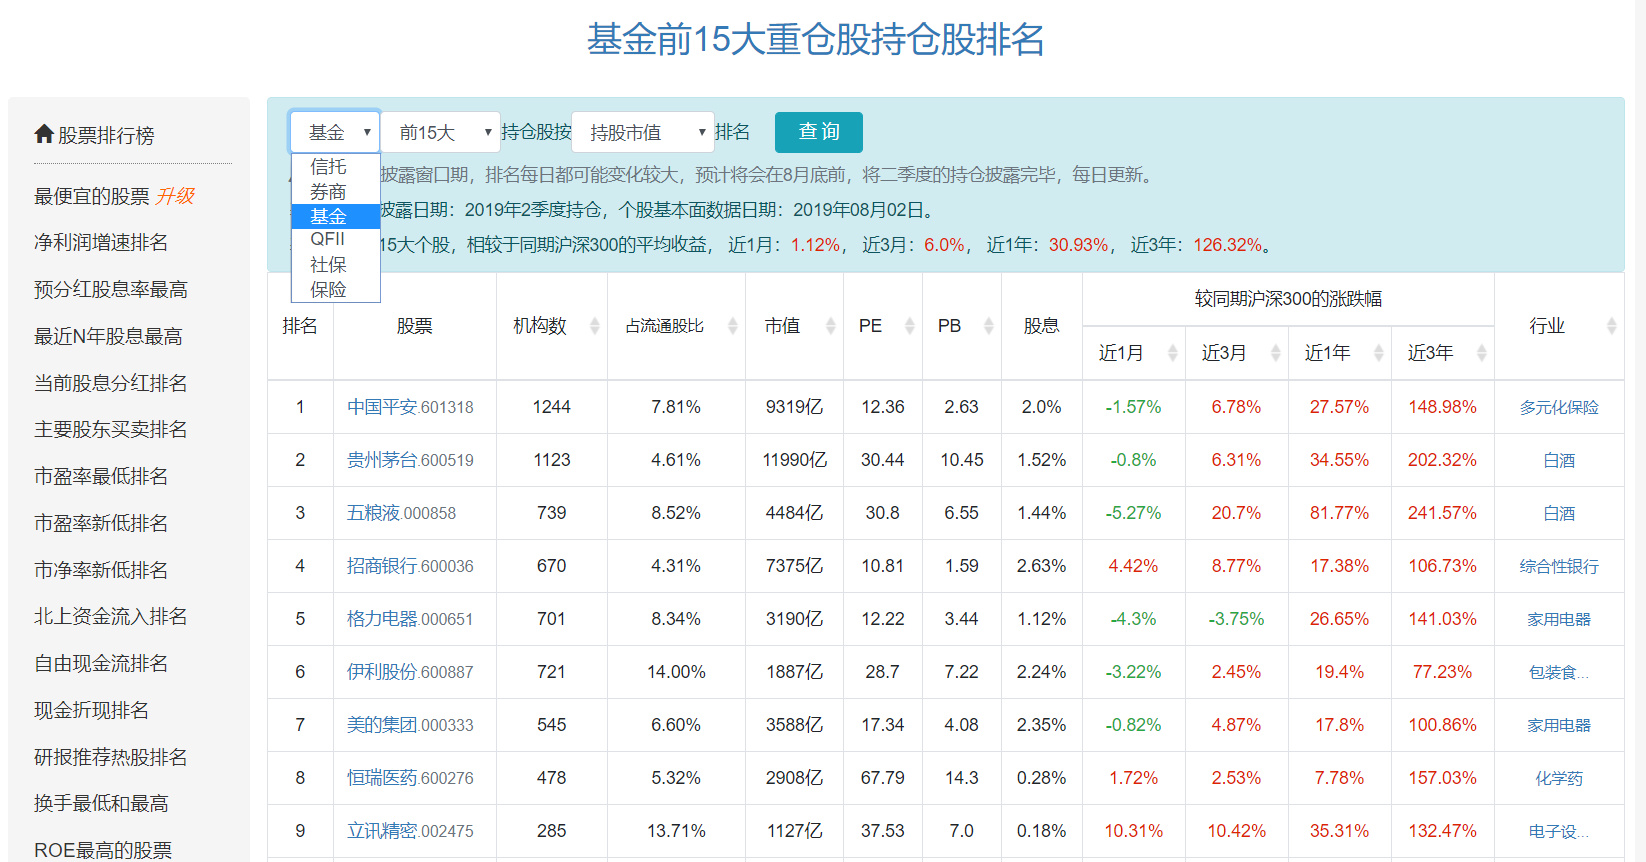Open the 前15大 dropdown

click(441, 132)
